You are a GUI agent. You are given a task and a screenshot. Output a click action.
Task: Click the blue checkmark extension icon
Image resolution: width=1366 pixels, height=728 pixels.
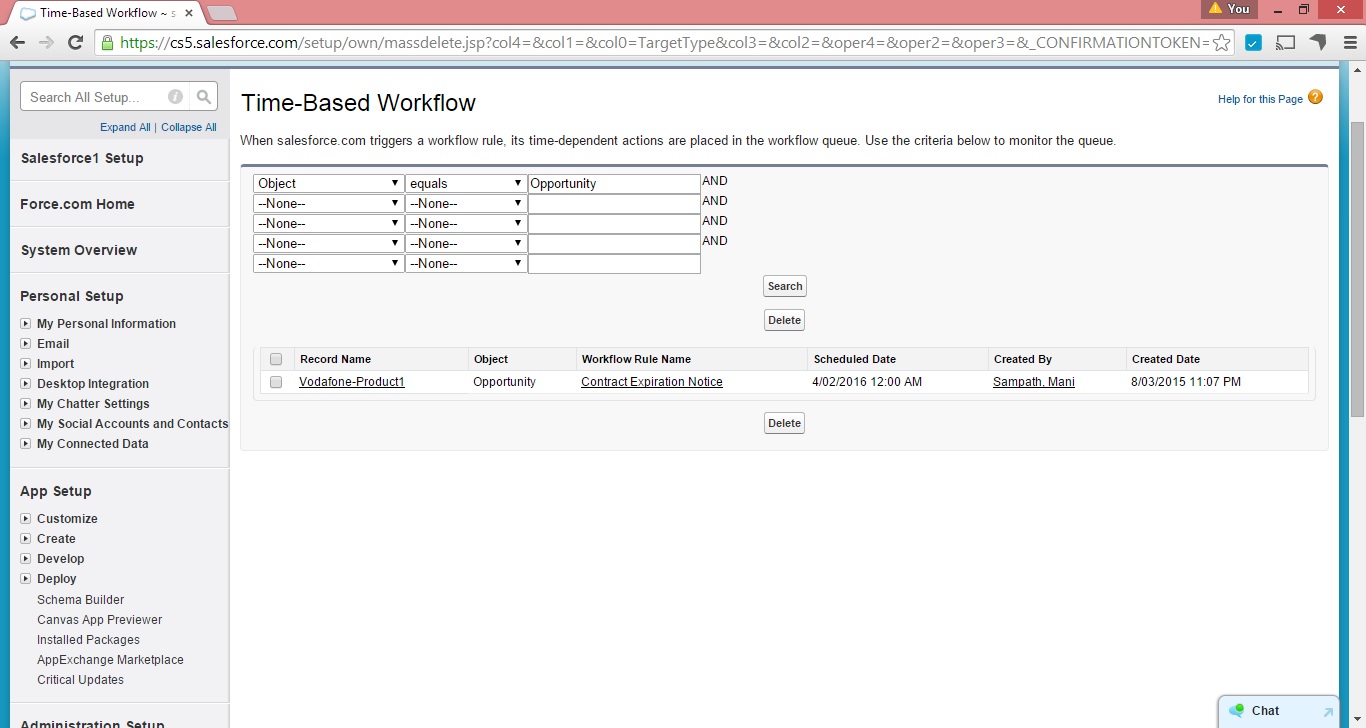click(x=1253, y=43)
